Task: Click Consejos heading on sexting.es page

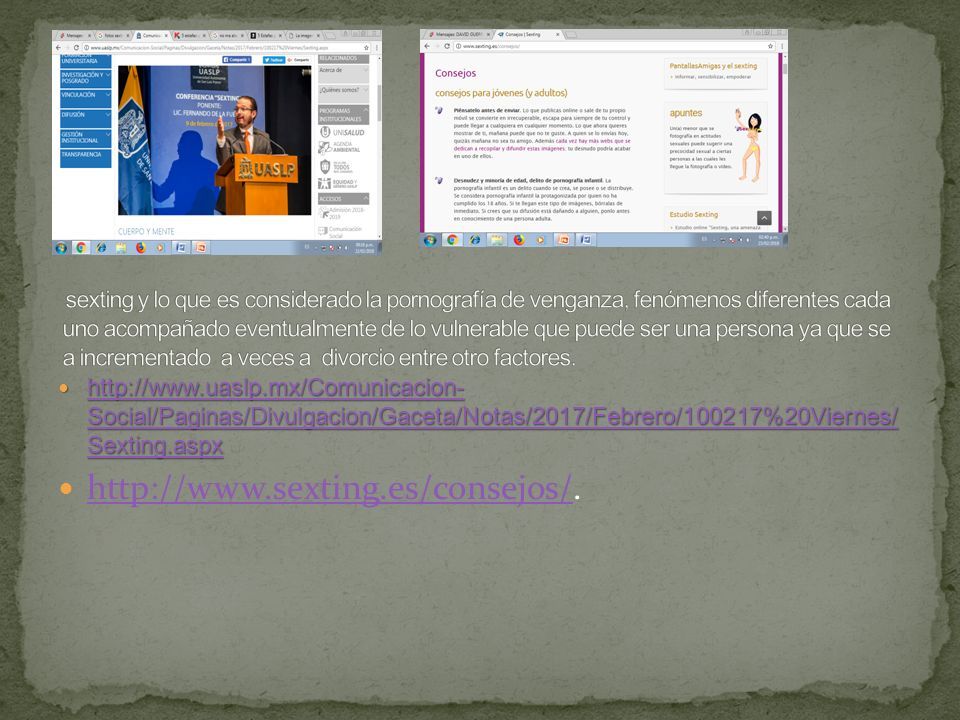Action: pos(456,73)
